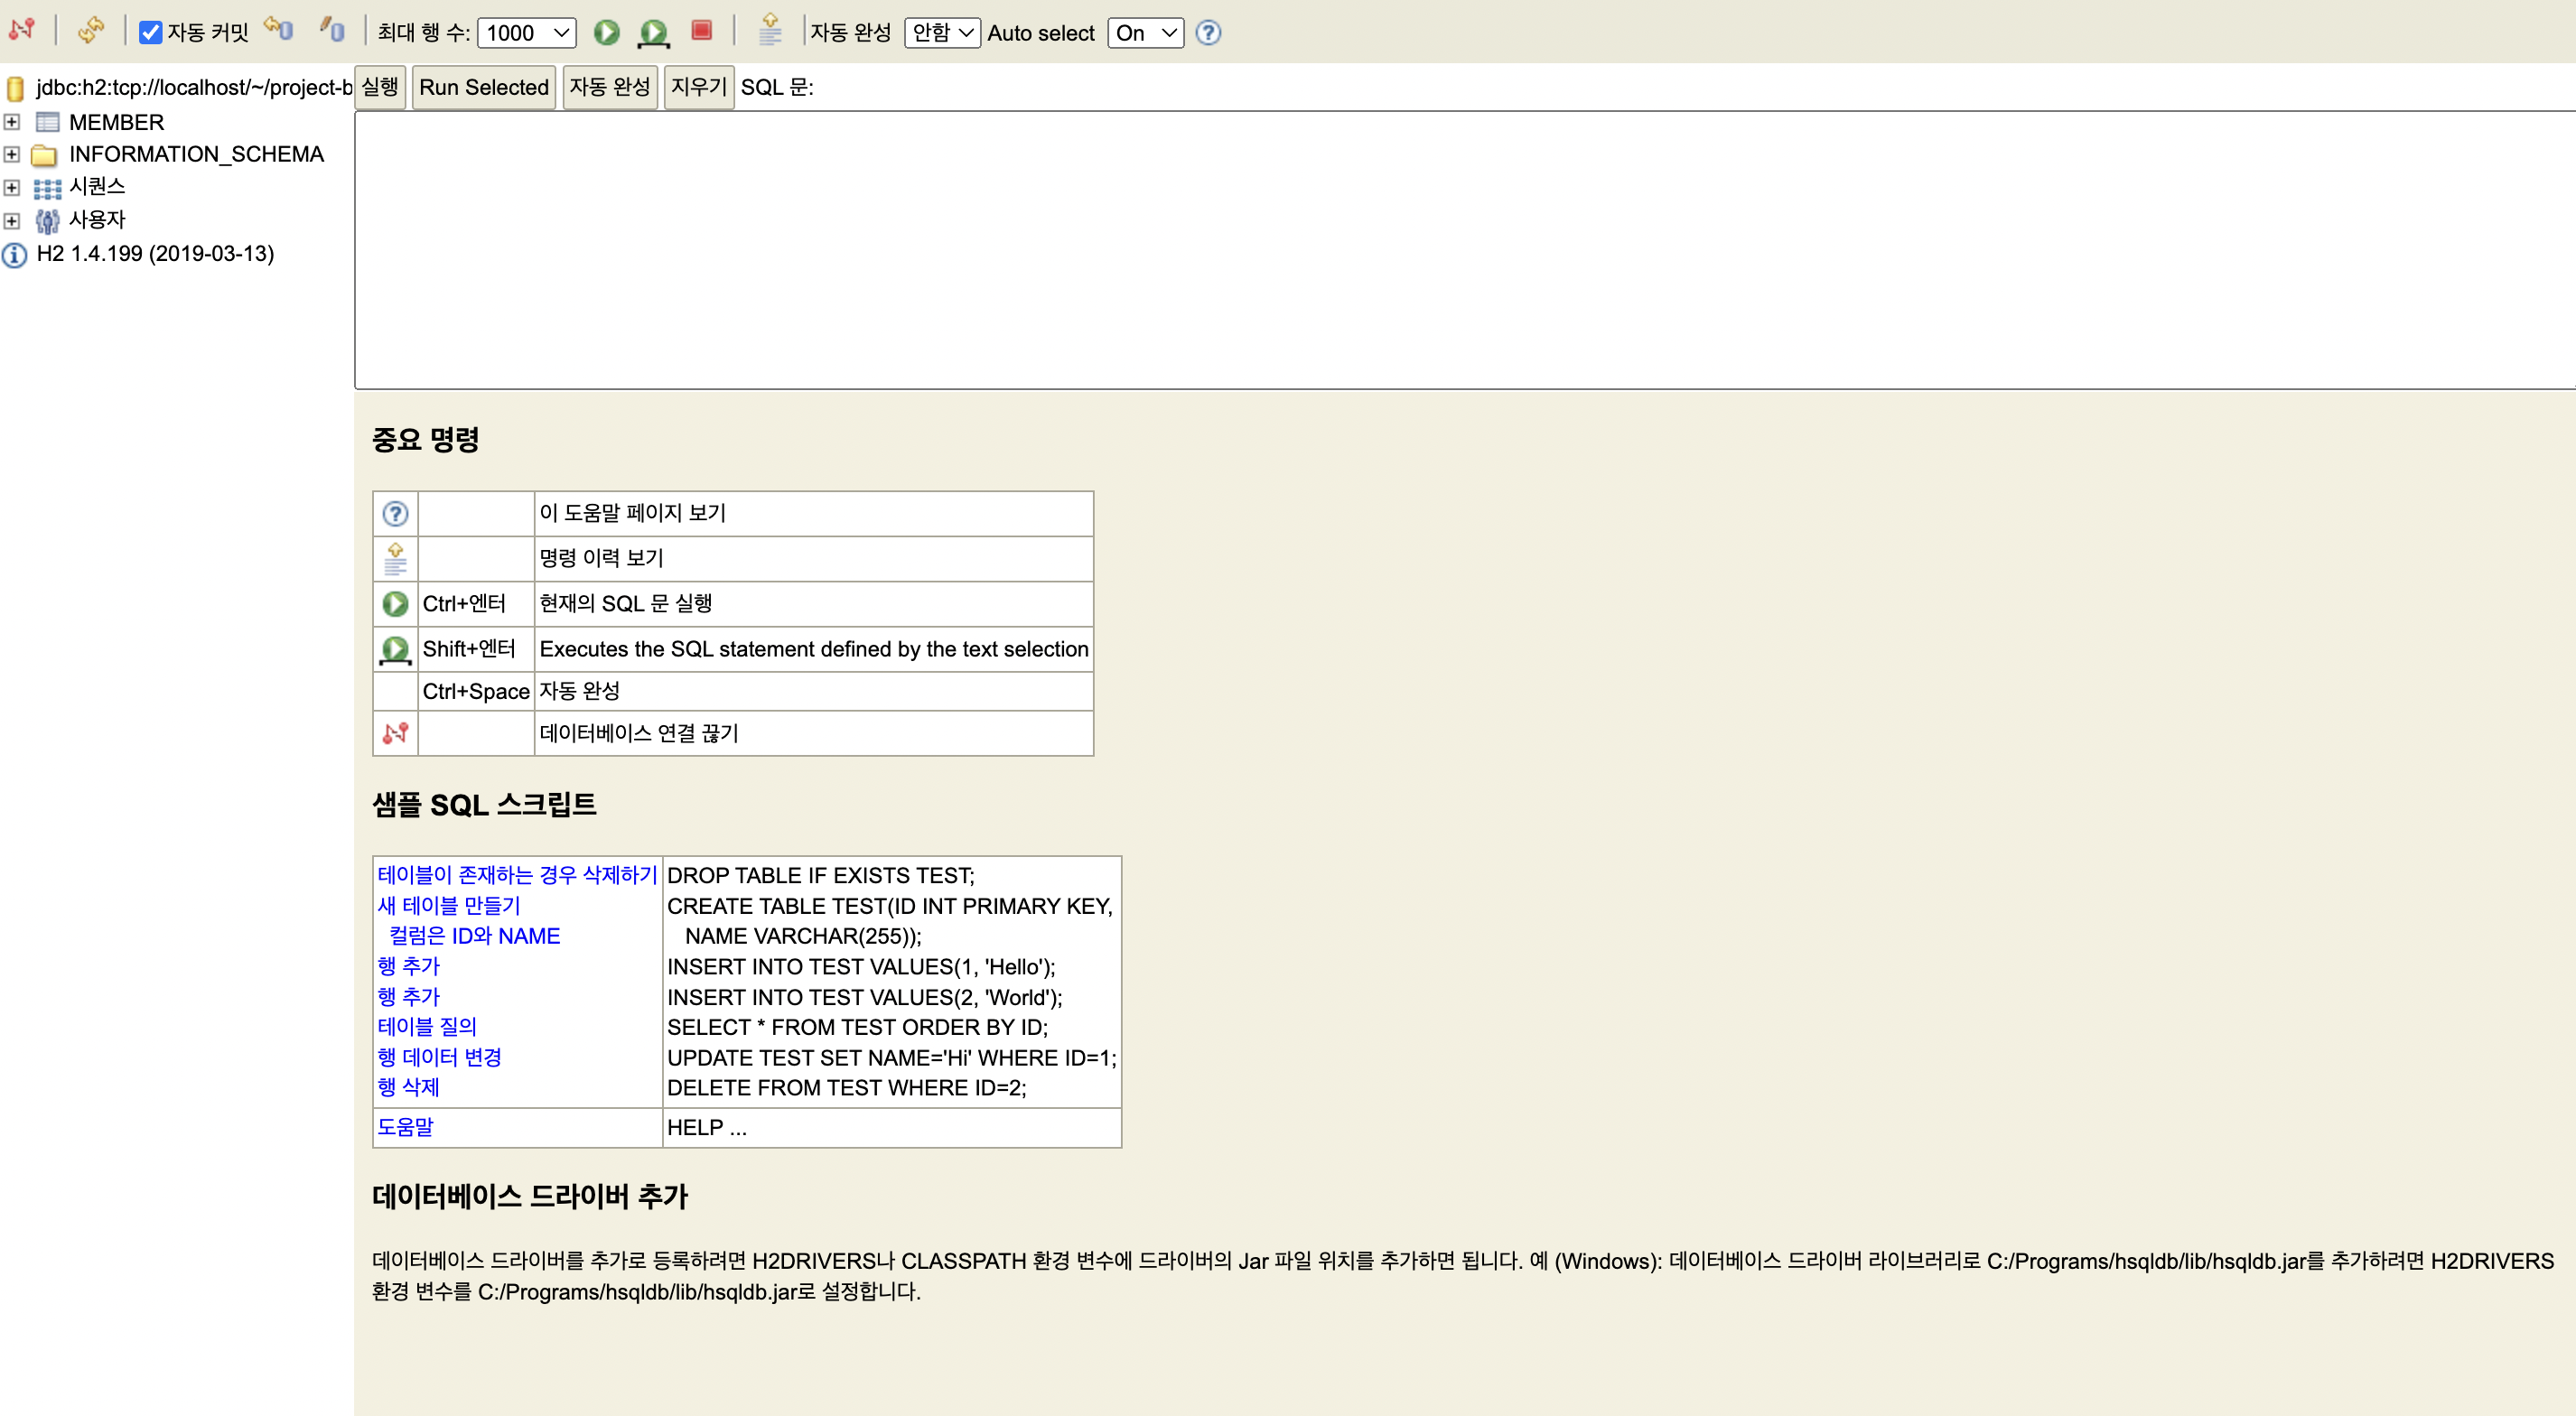This screenshot has height=1416, width=2576.
Task: Click the 테이블 질의 sample script link
Action: [427, 1027]
